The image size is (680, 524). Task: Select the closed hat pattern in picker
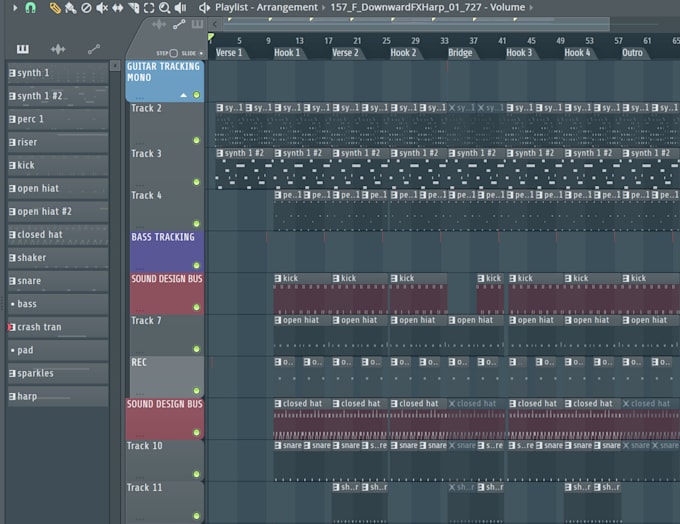[58, 235]
